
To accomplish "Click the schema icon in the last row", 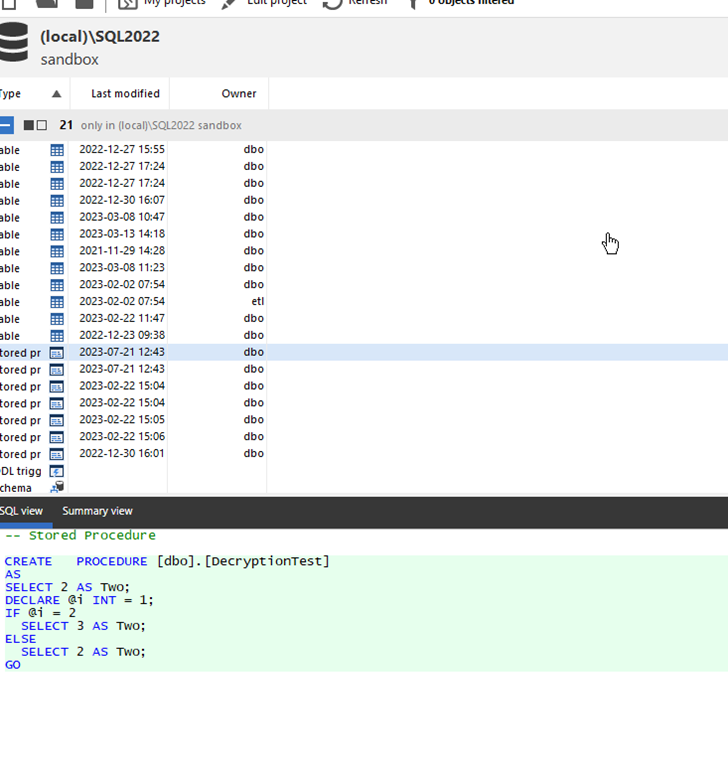I will (x=57, y=488).
